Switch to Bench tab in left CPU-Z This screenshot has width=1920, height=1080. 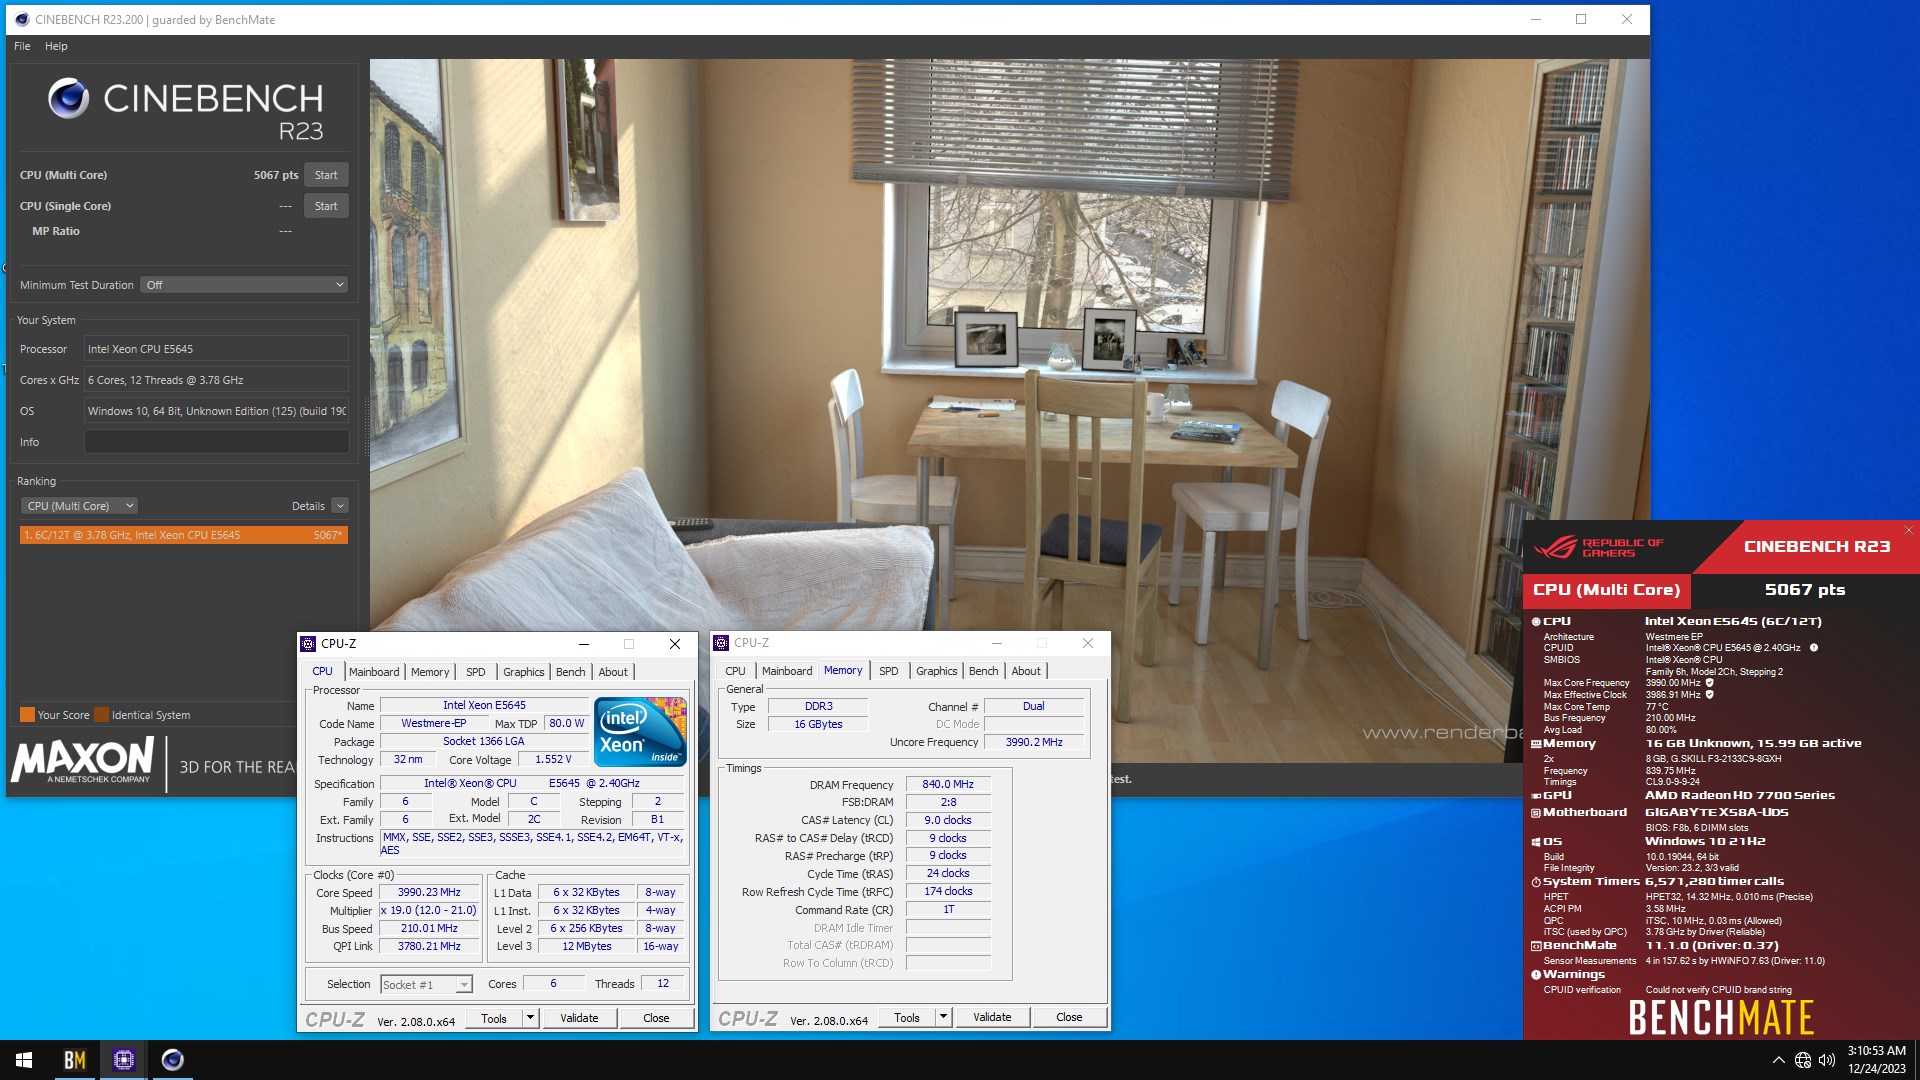click(x=571, y=672)
